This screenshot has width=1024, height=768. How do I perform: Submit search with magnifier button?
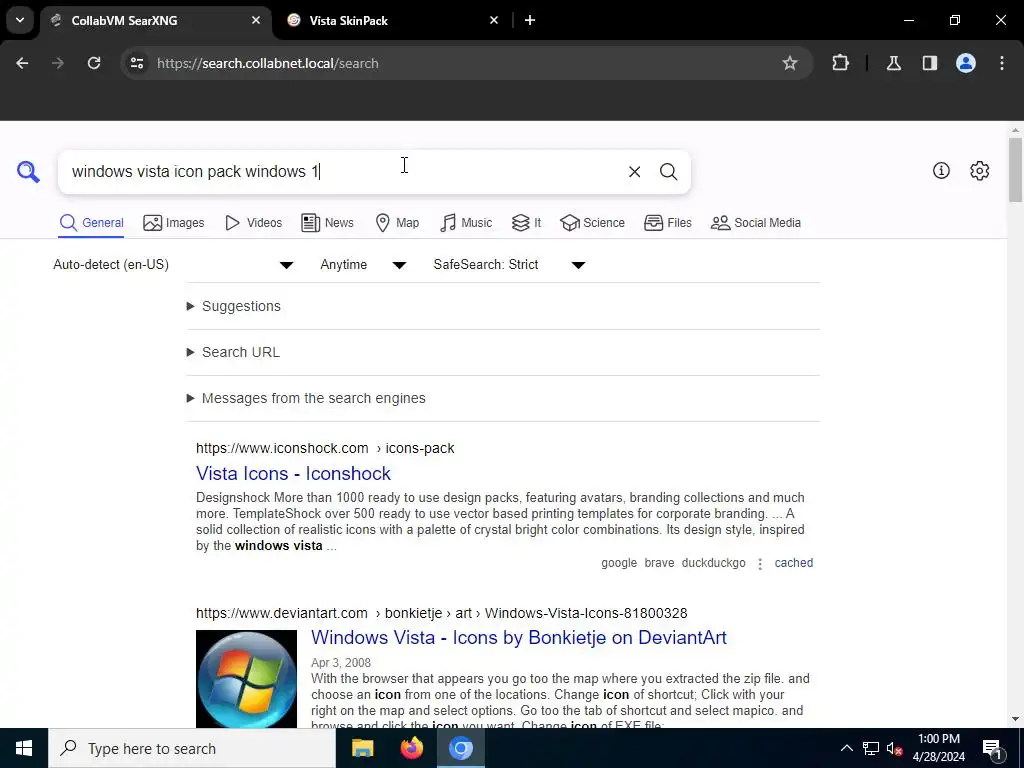668,172
